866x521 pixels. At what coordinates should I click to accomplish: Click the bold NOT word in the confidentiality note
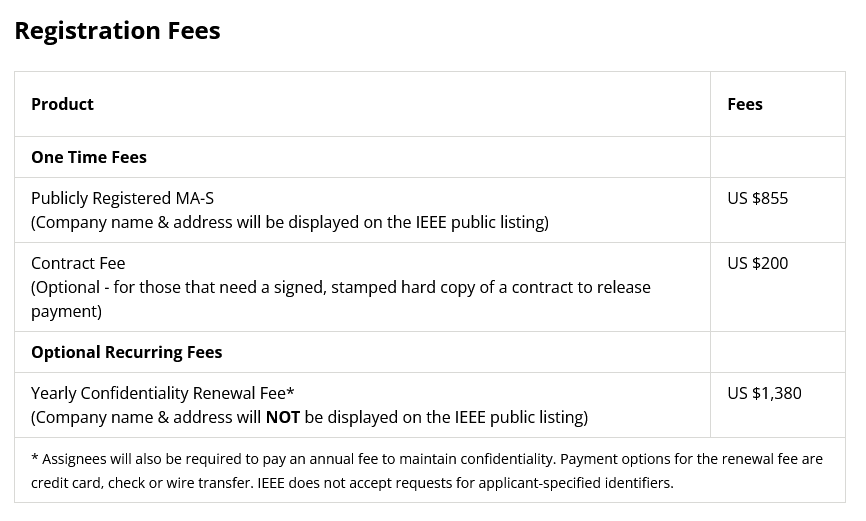click(283, 417)
